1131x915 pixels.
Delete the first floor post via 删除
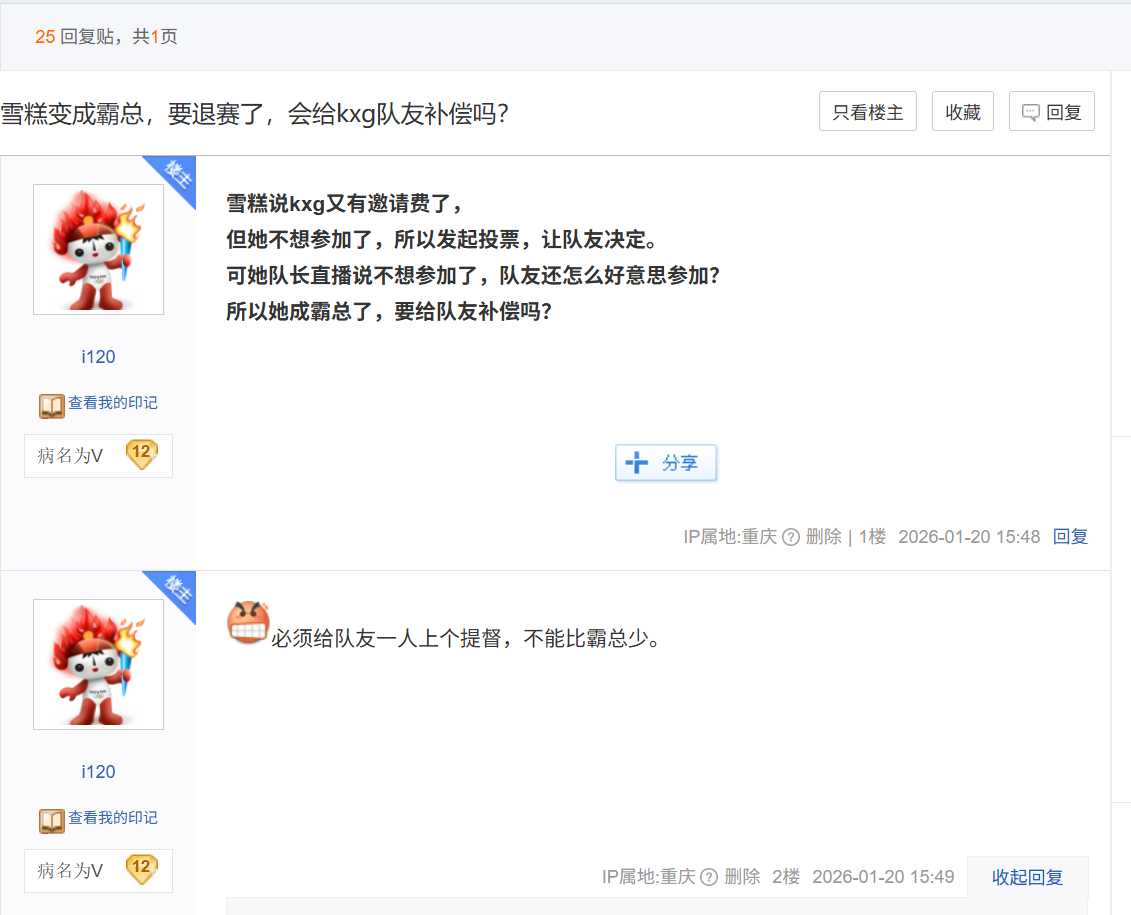(x=823, y=537)
